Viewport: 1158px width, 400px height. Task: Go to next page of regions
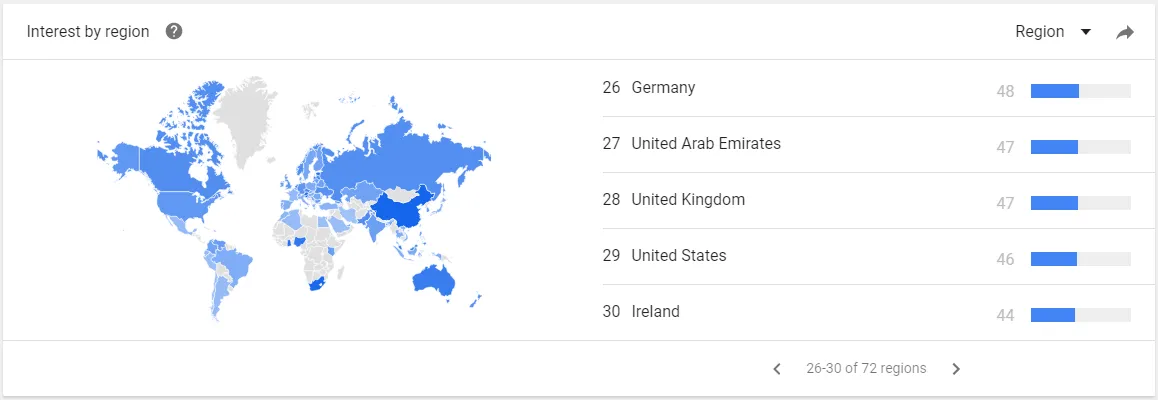click(x=956, y=368)
